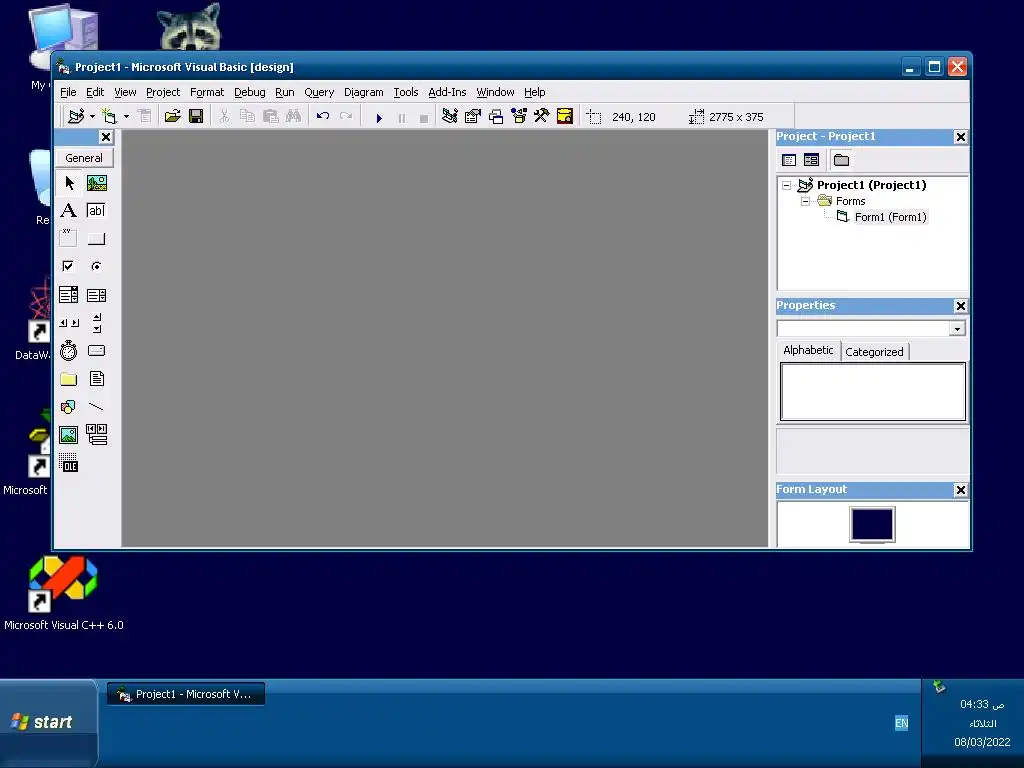Select Form1 (Form1) in the project tree
The height and width of the screenshot is (768, 1024).
tap(890, 217)
